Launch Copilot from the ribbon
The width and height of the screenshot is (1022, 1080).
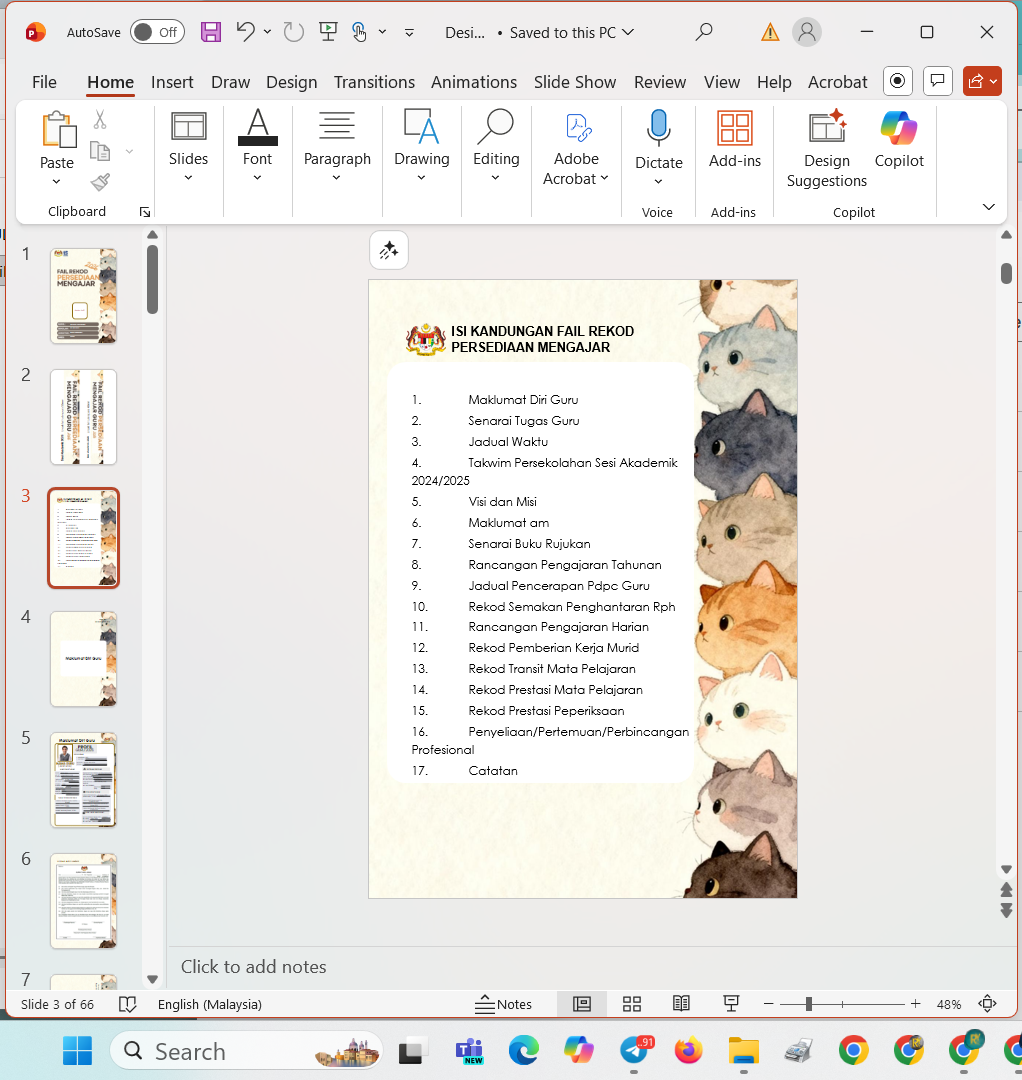tap(899, 140)
